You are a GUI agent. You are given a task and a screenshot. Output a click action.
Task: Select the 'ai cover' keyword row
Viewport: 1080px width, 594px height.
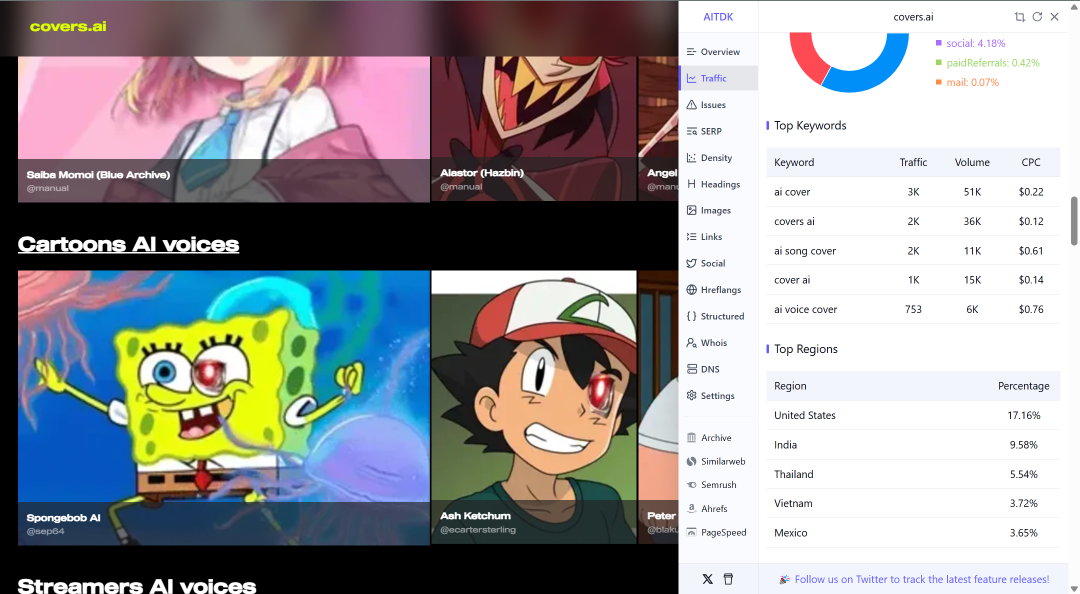pyautogui.click(x=913, y=192)
